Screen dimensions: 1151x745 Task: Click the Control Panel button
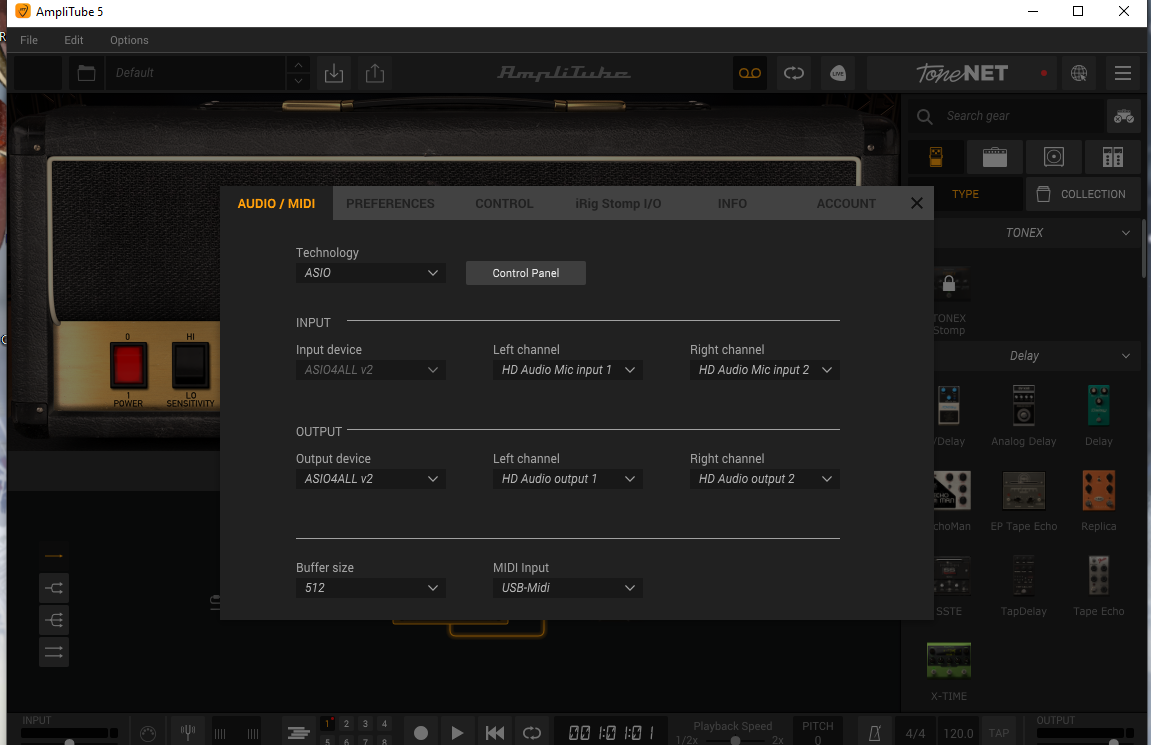tap(526, 273)
